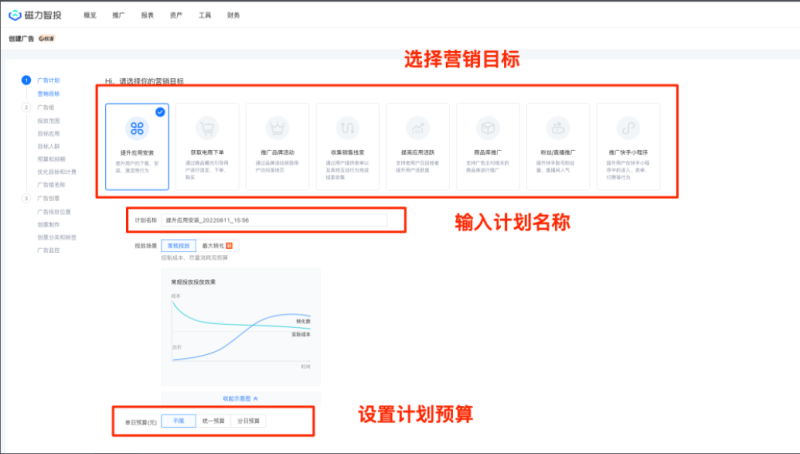Screen dimensions: 800x454
Task: Collapse the chart with 收起示意图
Action: (x=240, y=398)
